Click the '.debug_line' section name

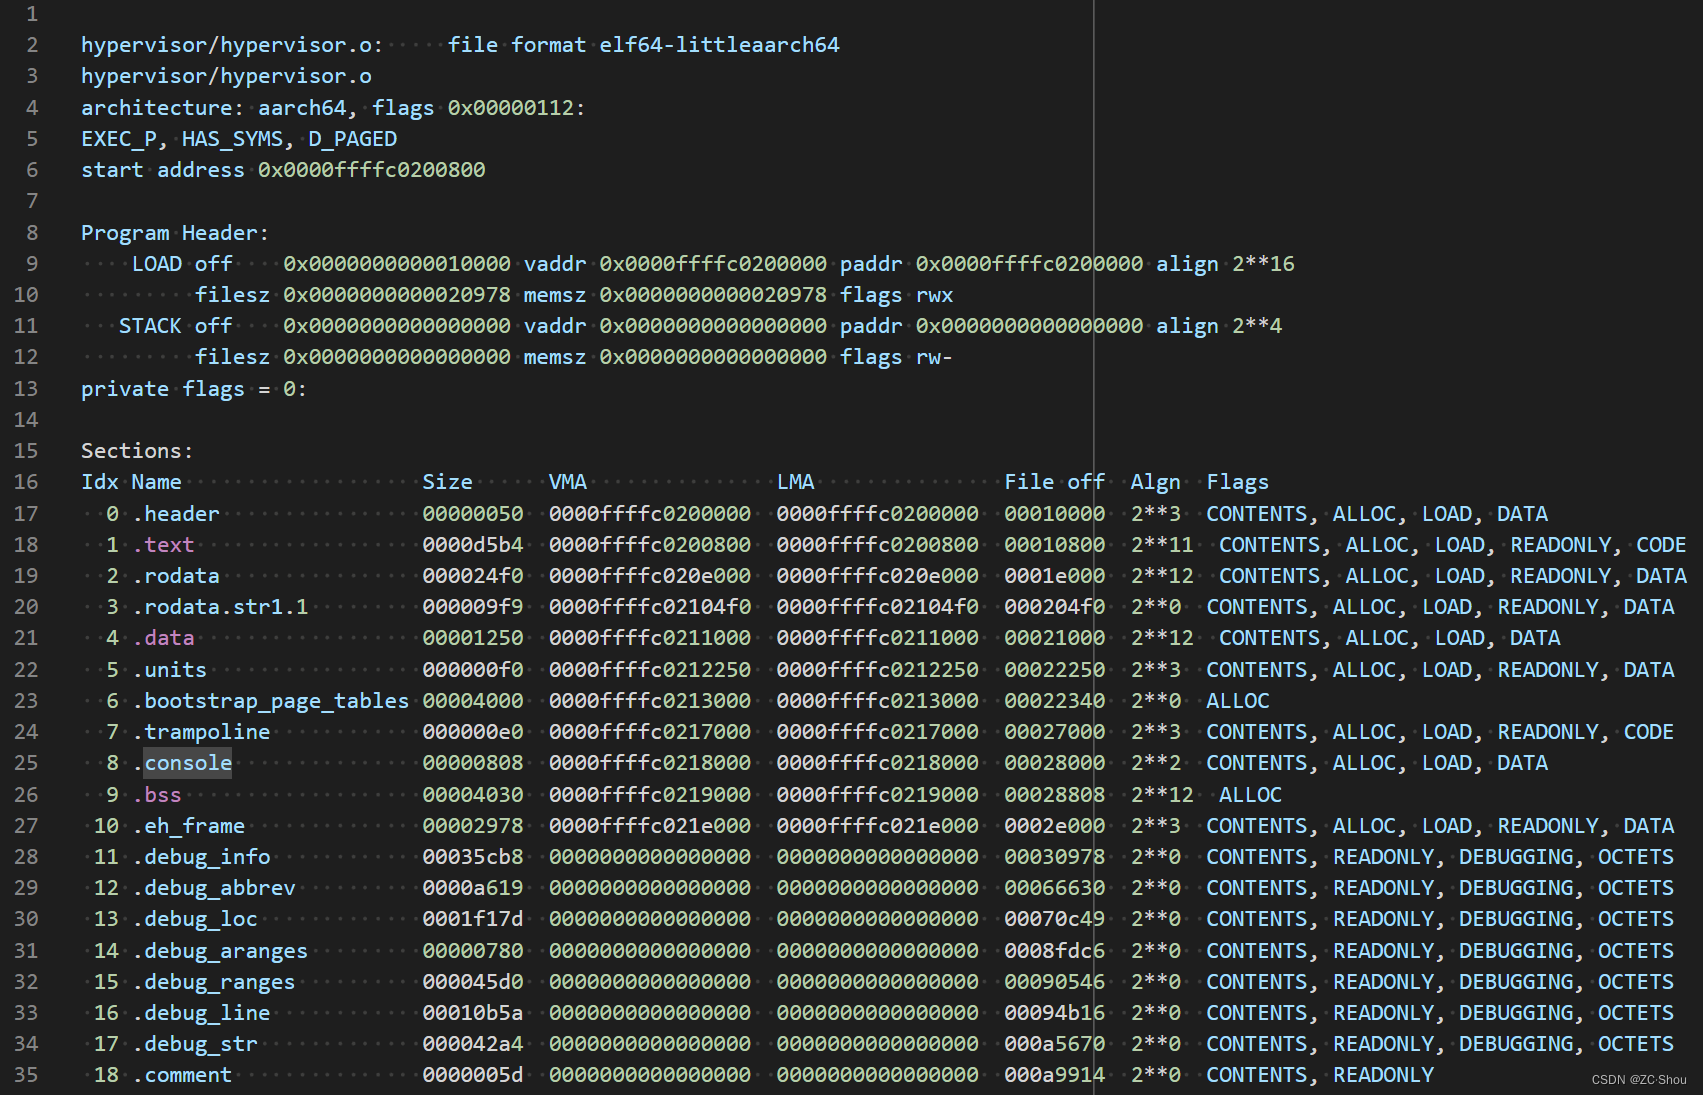pyautogui.click(x=201, y=1012)
